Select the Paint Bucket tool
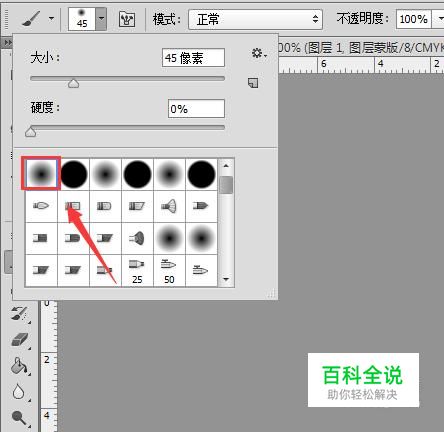The width and height of the screenshot is (444, 432). click(x=19, y=366)
